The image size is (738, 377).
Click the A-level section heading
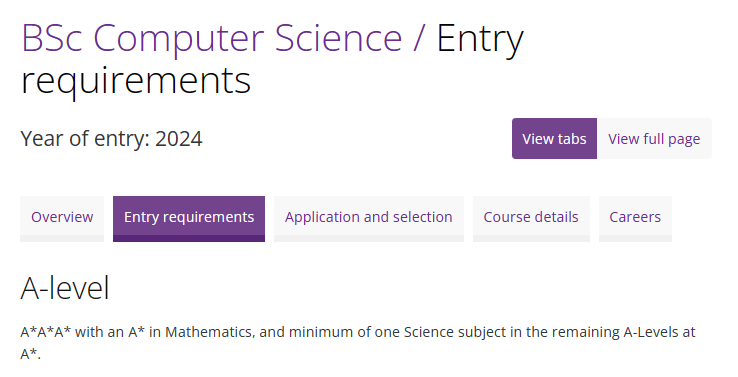click(x=65, y=288)
